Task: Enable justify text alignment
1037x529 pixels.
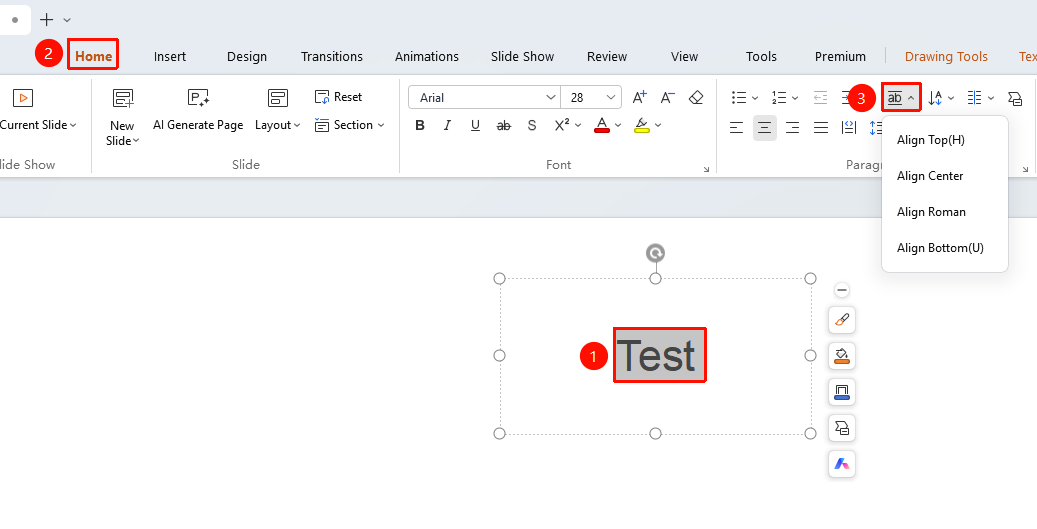Action: tap(821, 127)
